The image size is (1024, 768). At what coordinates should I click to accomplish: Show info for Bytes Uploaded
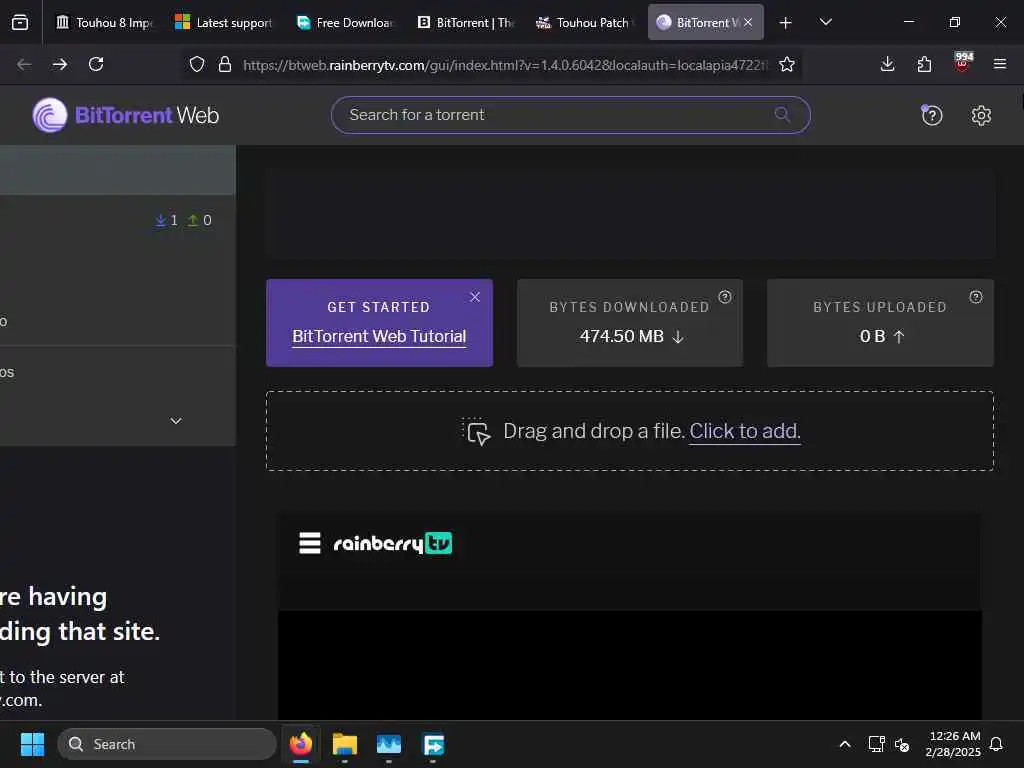(976, 296)
